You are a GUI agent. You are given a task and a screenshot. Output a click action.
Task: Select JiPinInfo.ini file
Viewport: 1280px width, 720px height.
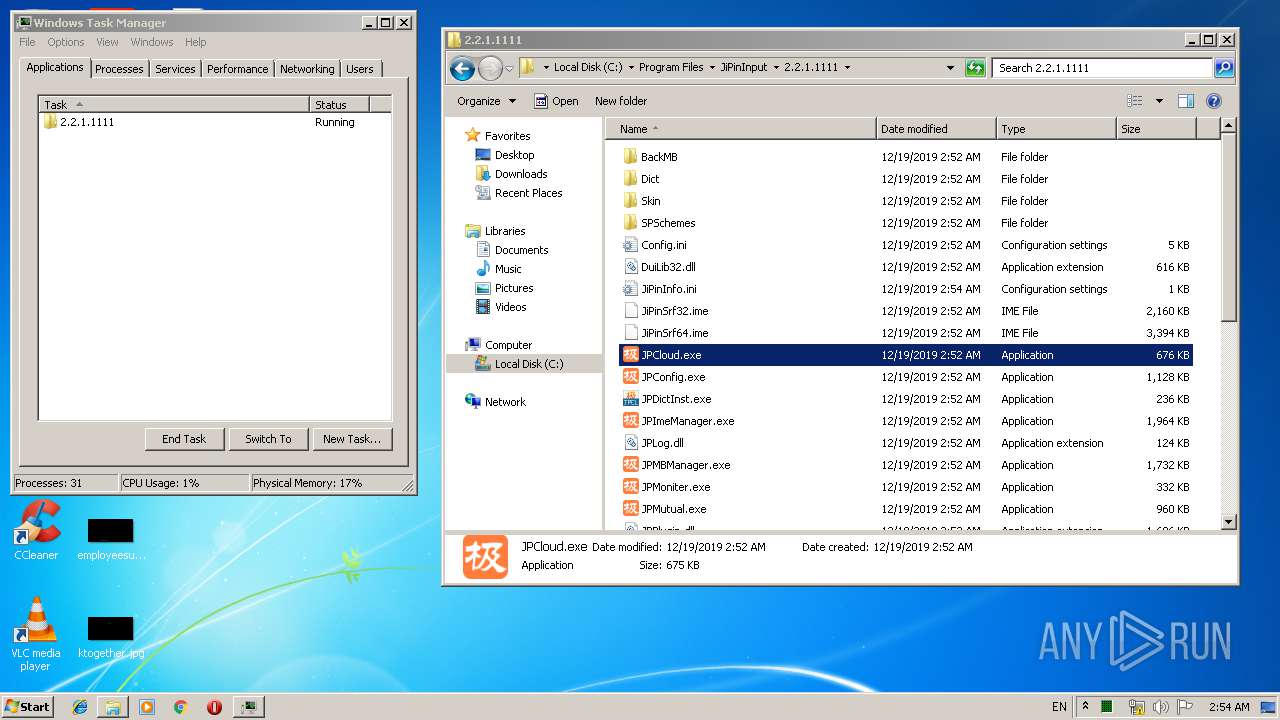(668, 289)
